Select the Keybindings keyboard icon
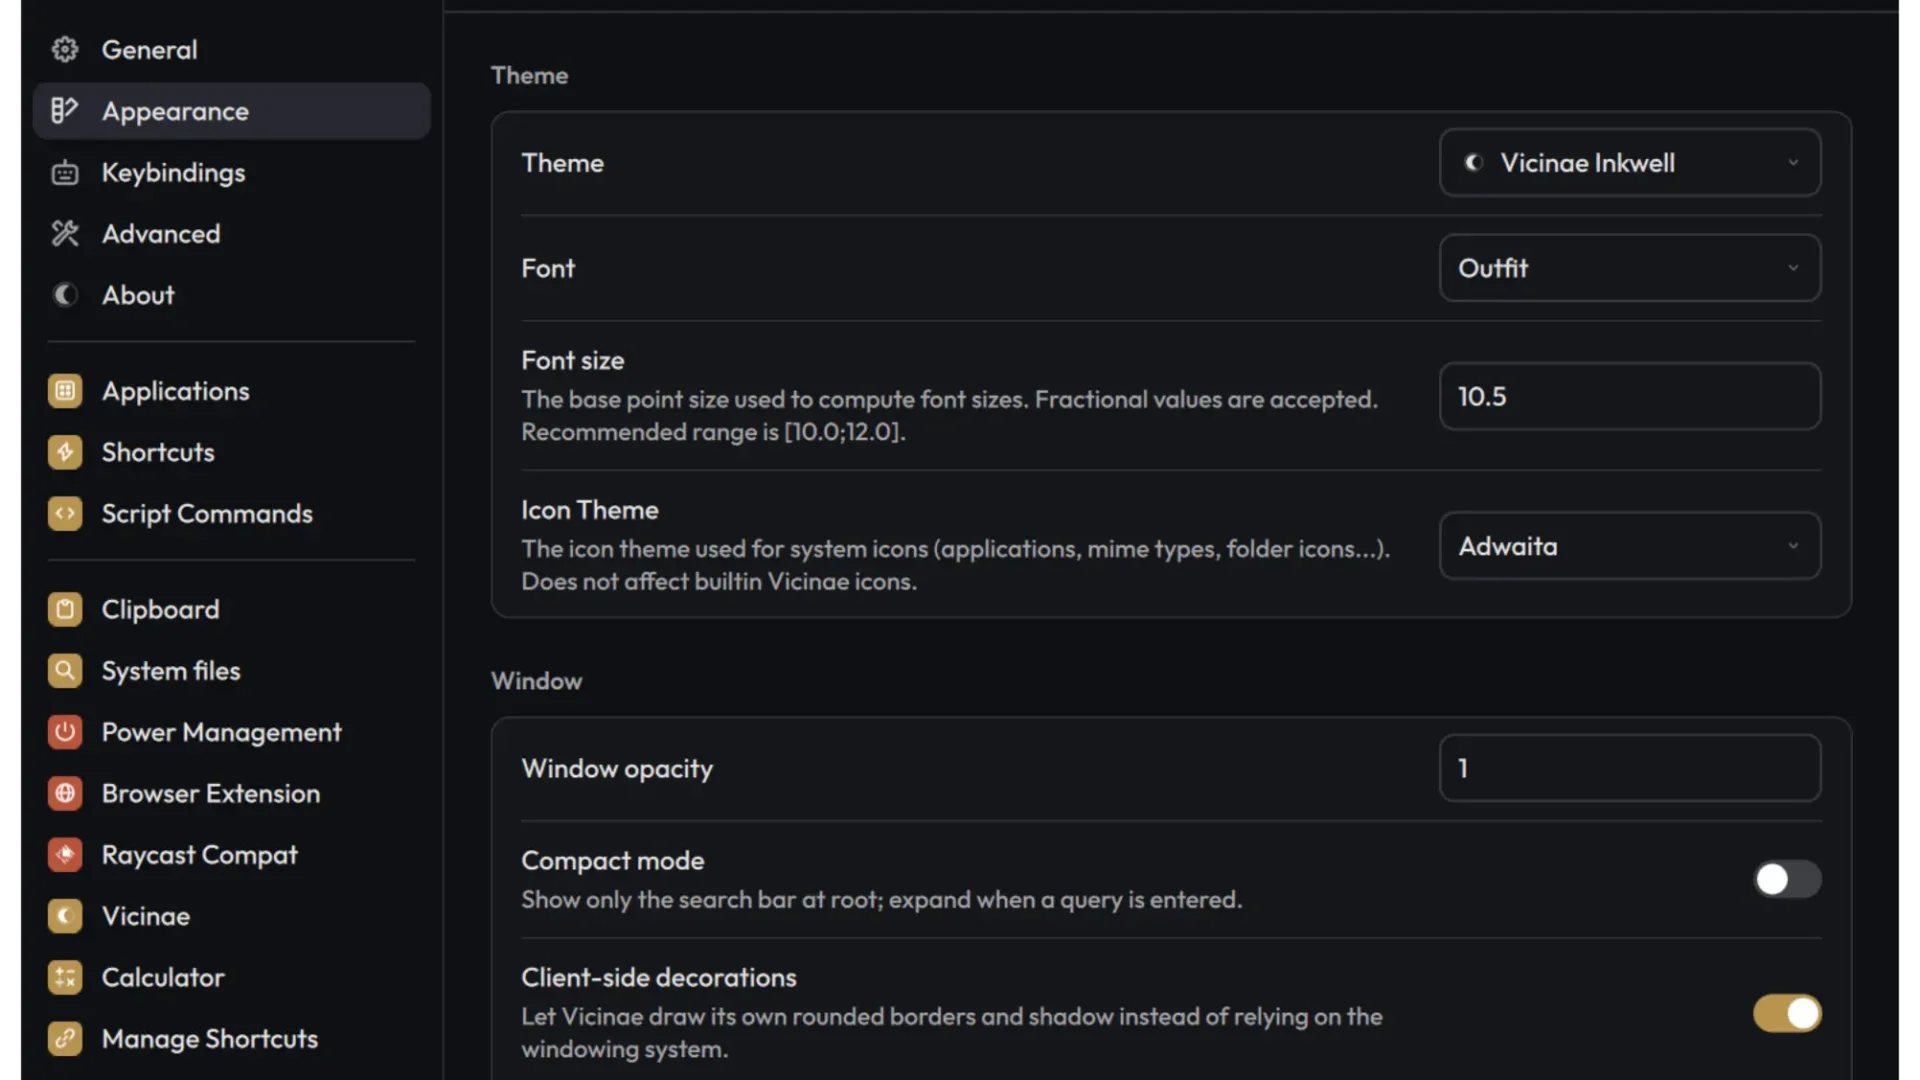This screenshot has width=1920, height=1080. pyautogui.click(x=65, y=173)
